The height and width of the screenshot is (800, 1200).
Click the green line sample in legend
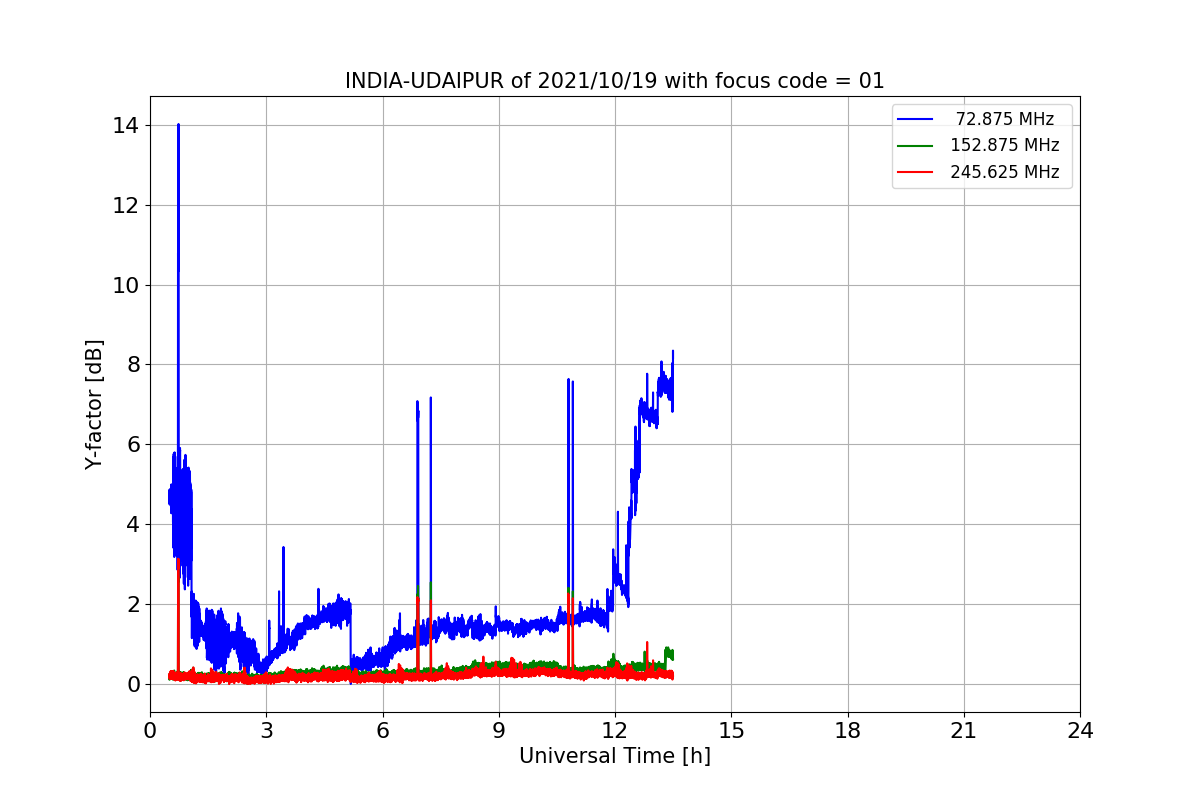[915, 146]
